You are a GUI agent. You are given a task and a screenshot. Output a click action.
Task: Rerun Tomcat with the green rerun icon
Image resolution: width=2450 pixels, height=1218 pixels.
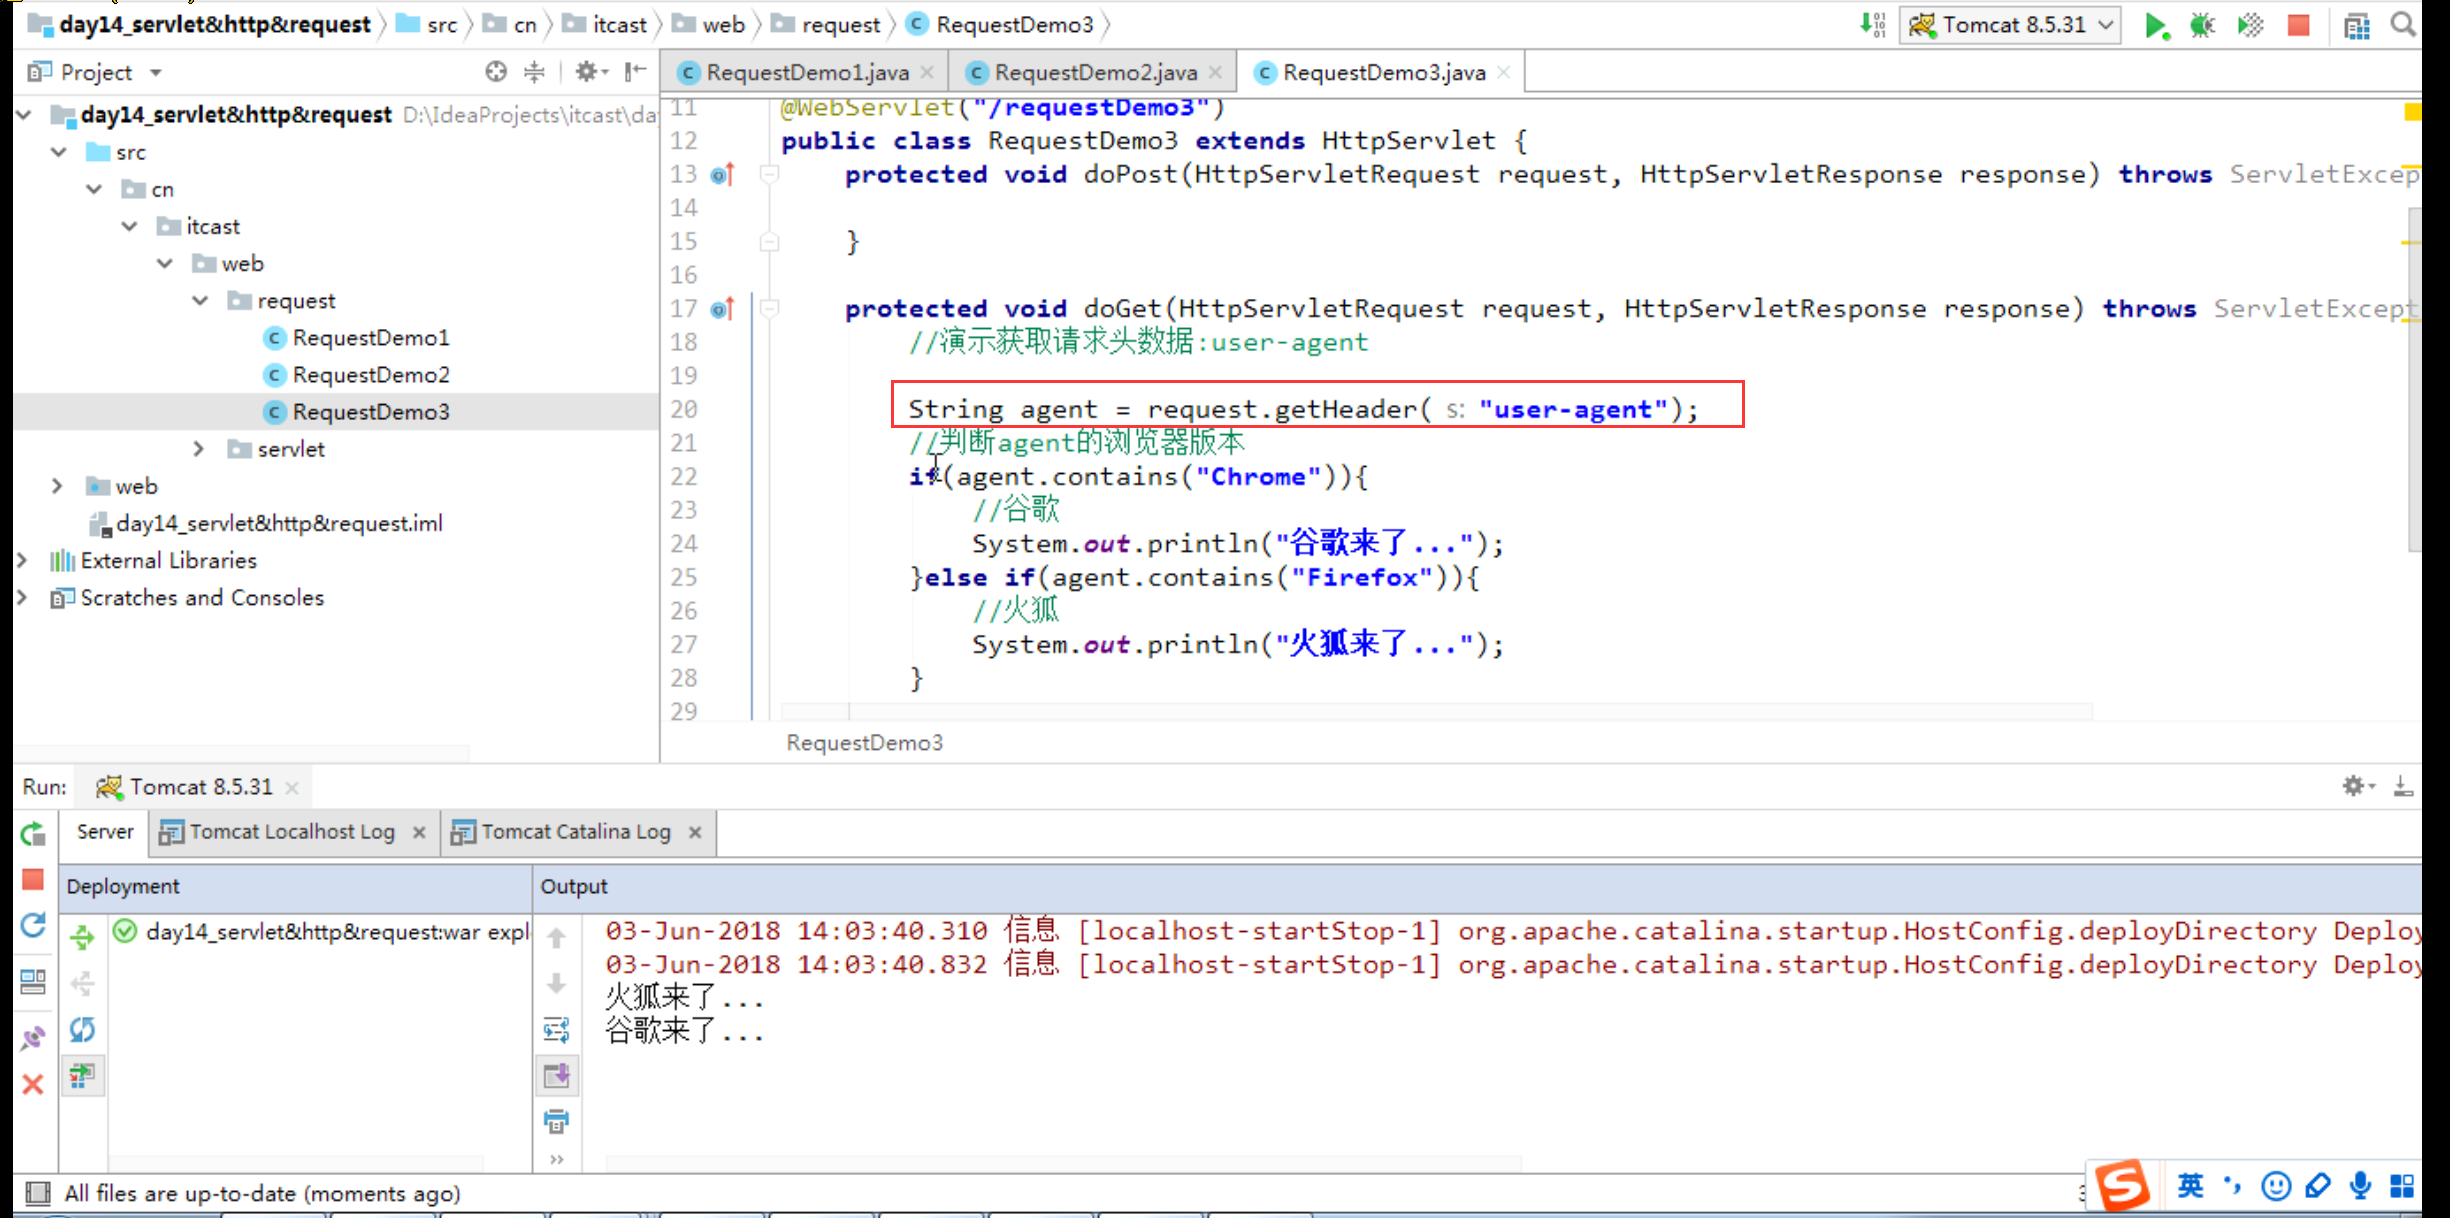pos(33,833)
